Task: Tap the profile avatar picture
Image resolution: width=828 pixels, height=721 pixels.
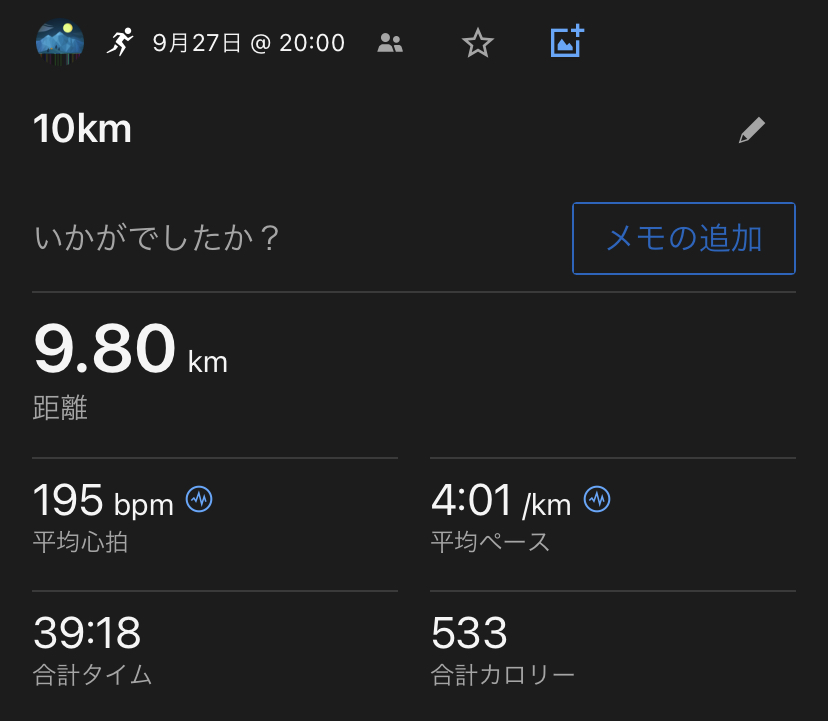Action: click(x=55, y=42)
